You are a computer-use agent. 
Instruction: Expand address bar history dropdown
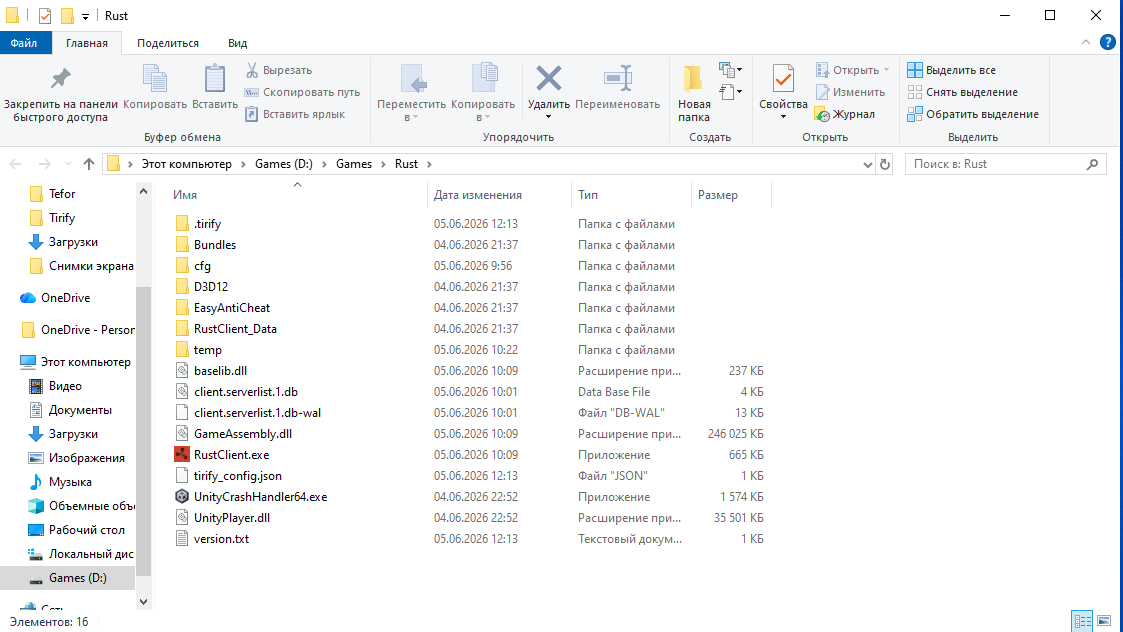867,164
